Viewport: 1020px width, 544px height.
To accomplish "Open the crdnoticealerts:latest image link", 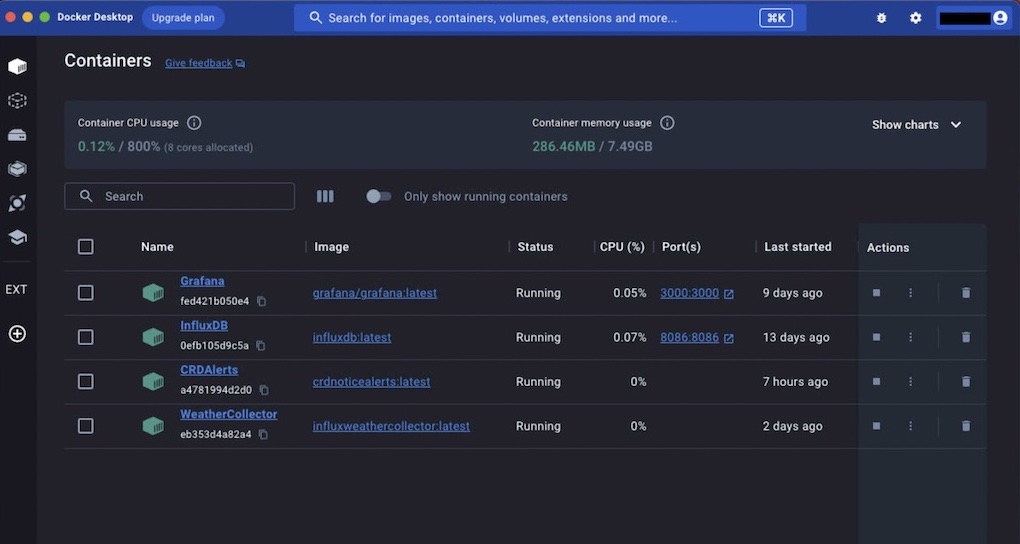I will click(x=371, y=381).
